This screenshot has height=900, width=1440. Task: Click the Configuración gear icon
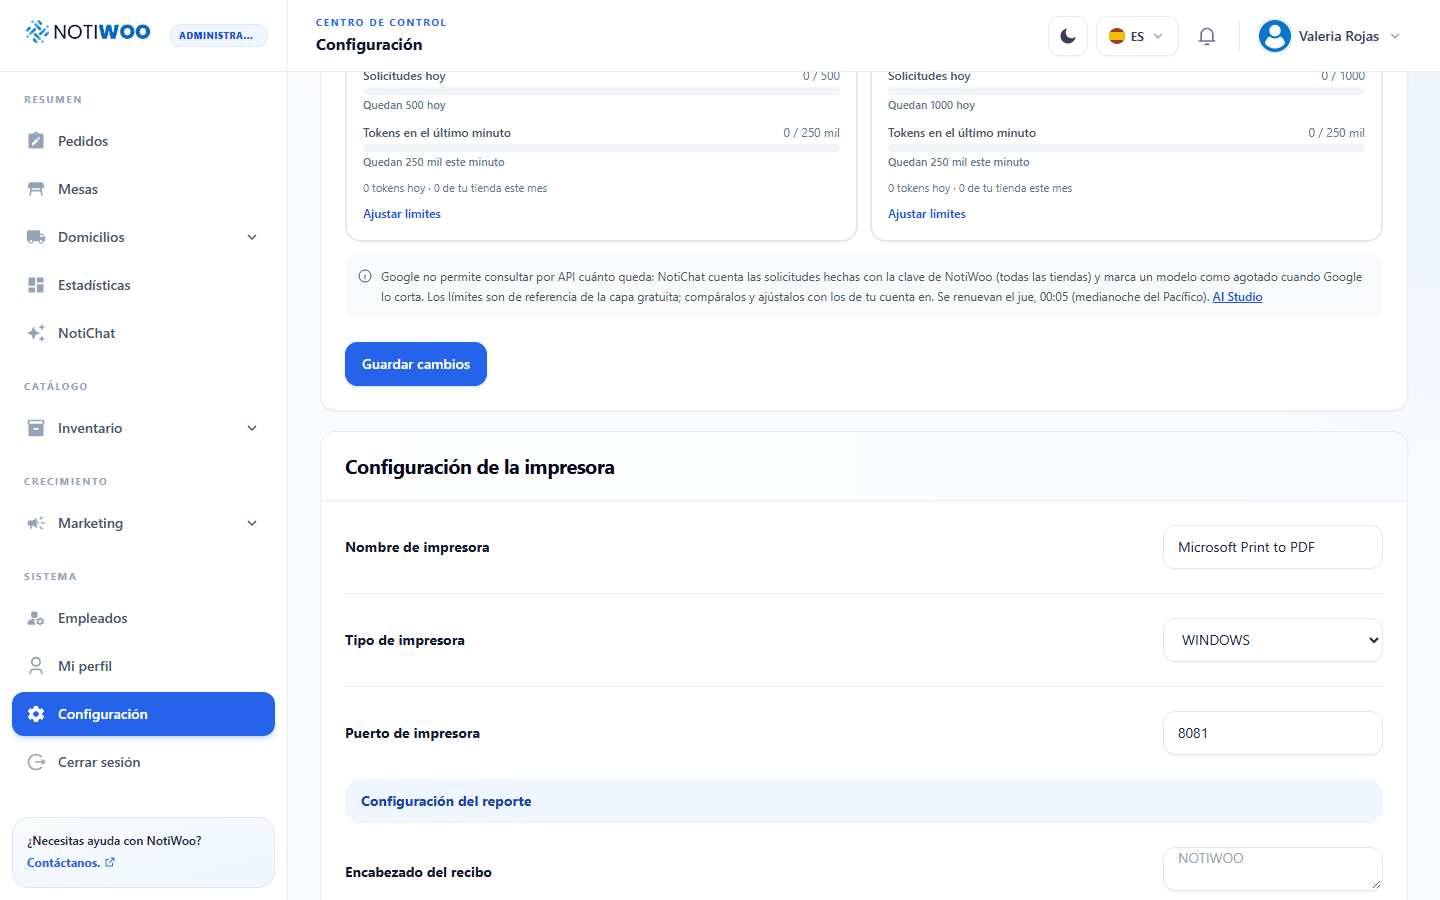click(36, 714)
